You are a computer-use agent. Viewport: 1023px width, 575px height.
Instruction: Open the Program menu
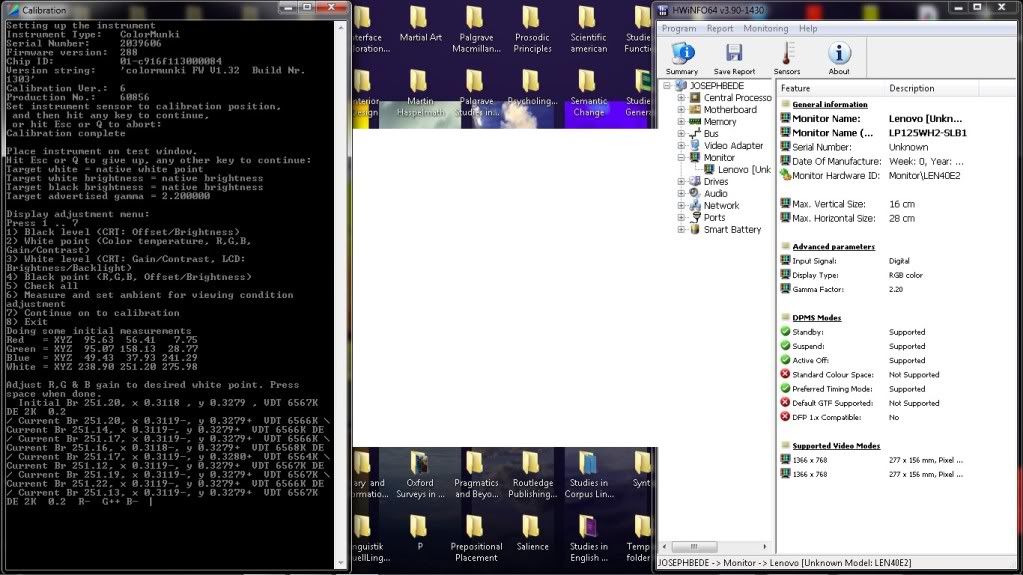click(x=679, y=29)
